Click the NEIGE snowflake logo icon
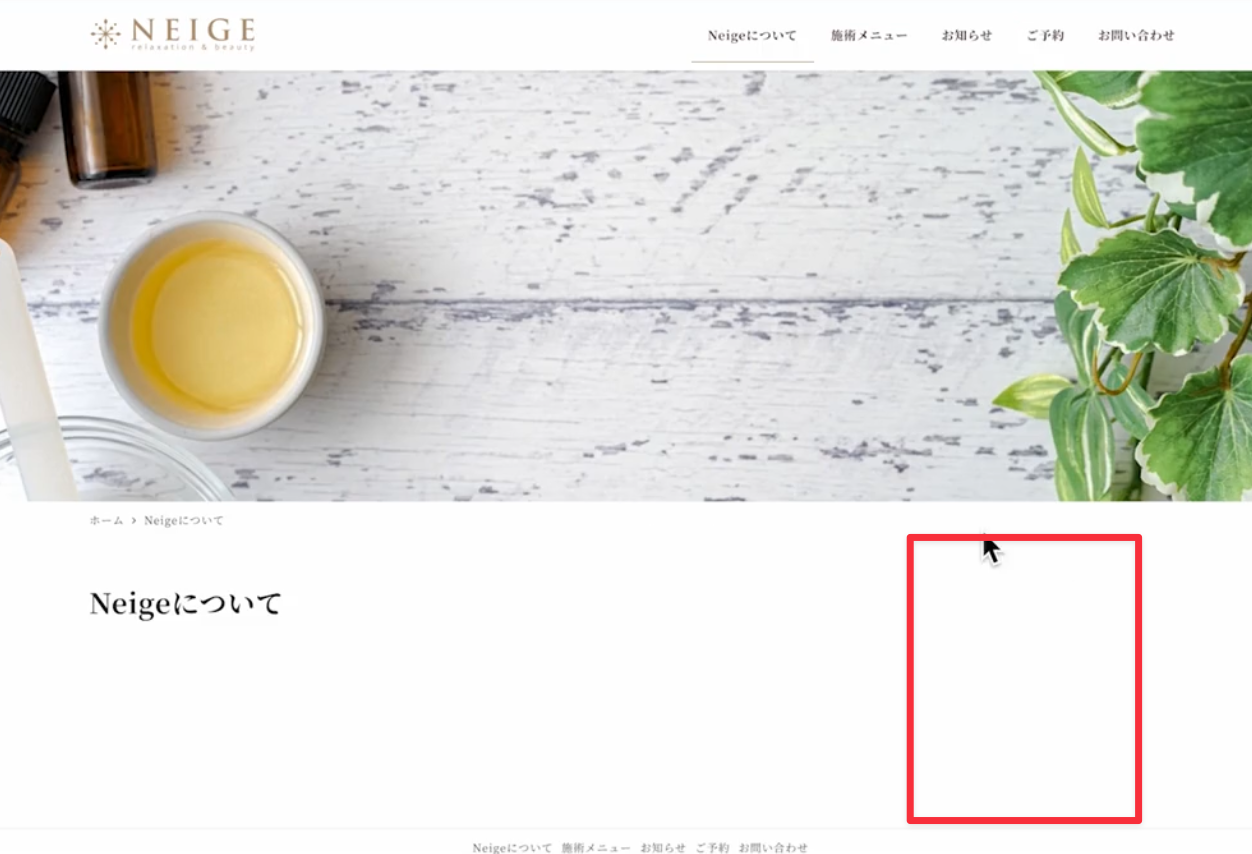This screenshot has height=854, width=1252. [x=105, y=34]
